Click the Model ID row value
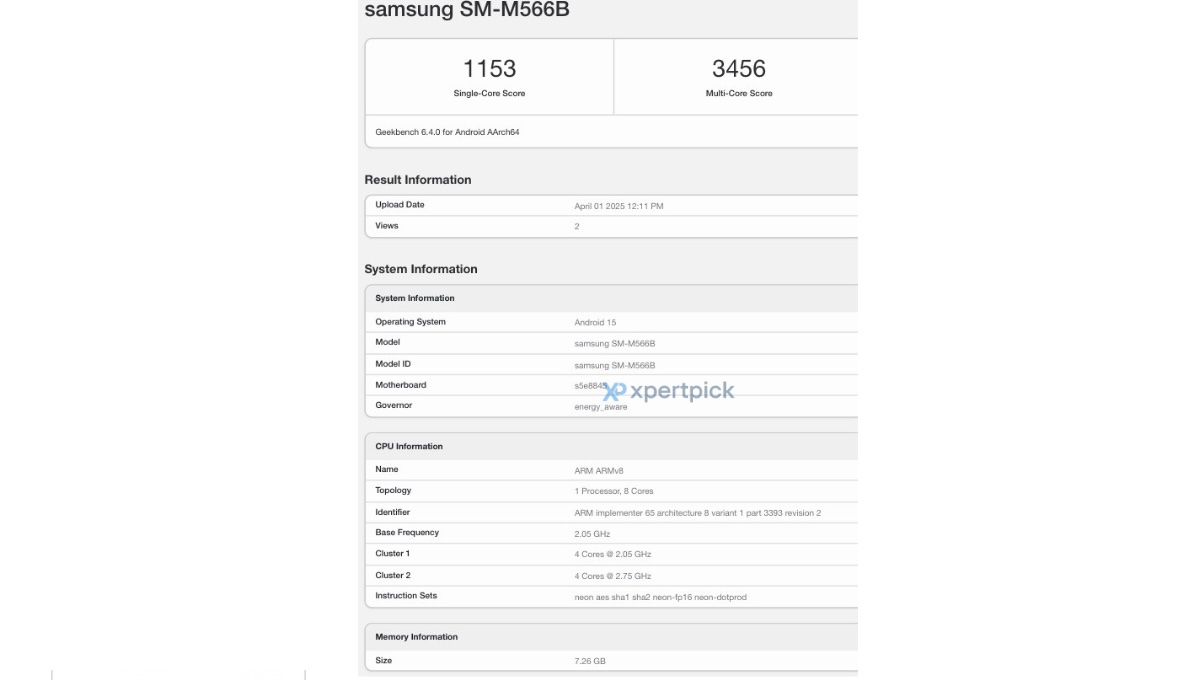The width and height of the screenshot is (1200, 680). click(615, 365)
